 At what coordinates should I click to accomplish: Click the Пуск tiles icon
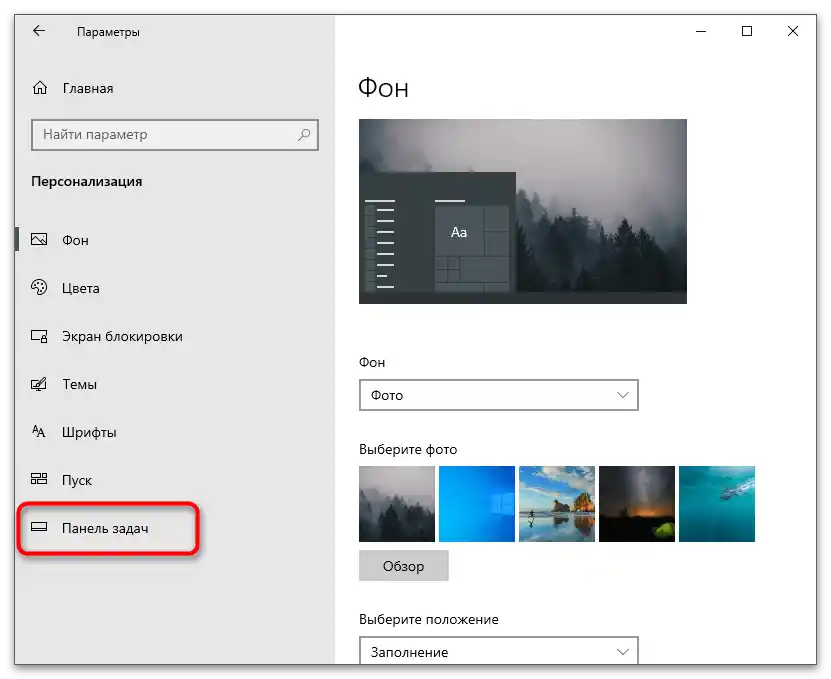click(x=39, y=479)
